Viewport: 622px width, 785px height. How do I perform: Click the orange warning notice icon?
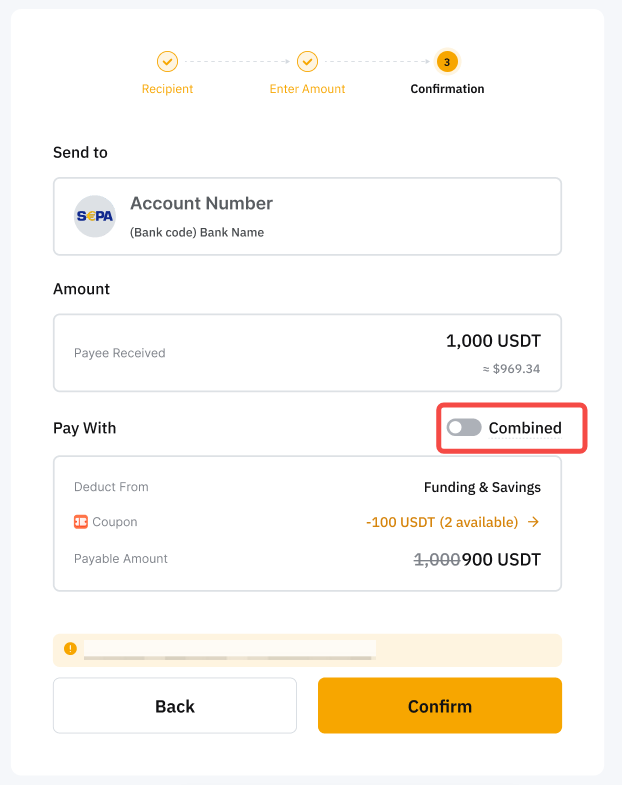coord(70,648)
